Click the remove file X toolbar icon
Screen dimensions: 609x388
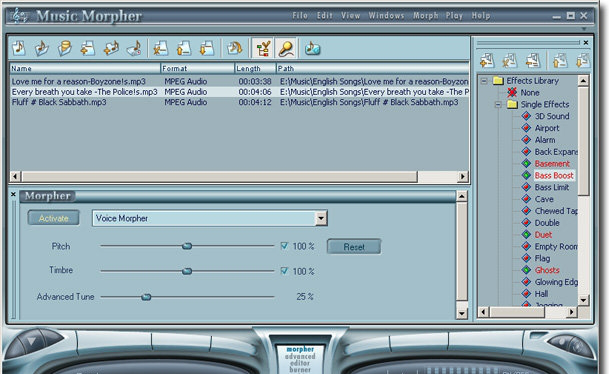pyautogui.click(x=160, y=49)
